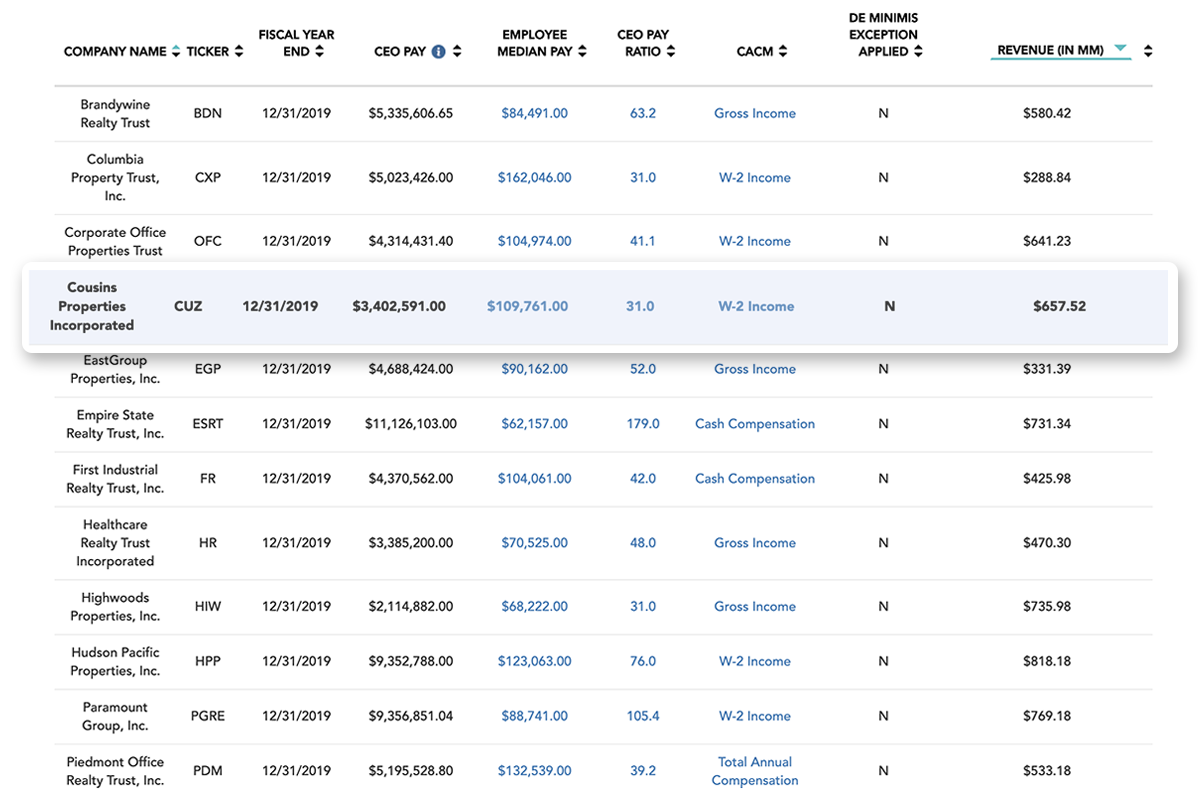Open Cousins Properties W-2 Income link
1200x800 pixels.
(x=757, y=306)
